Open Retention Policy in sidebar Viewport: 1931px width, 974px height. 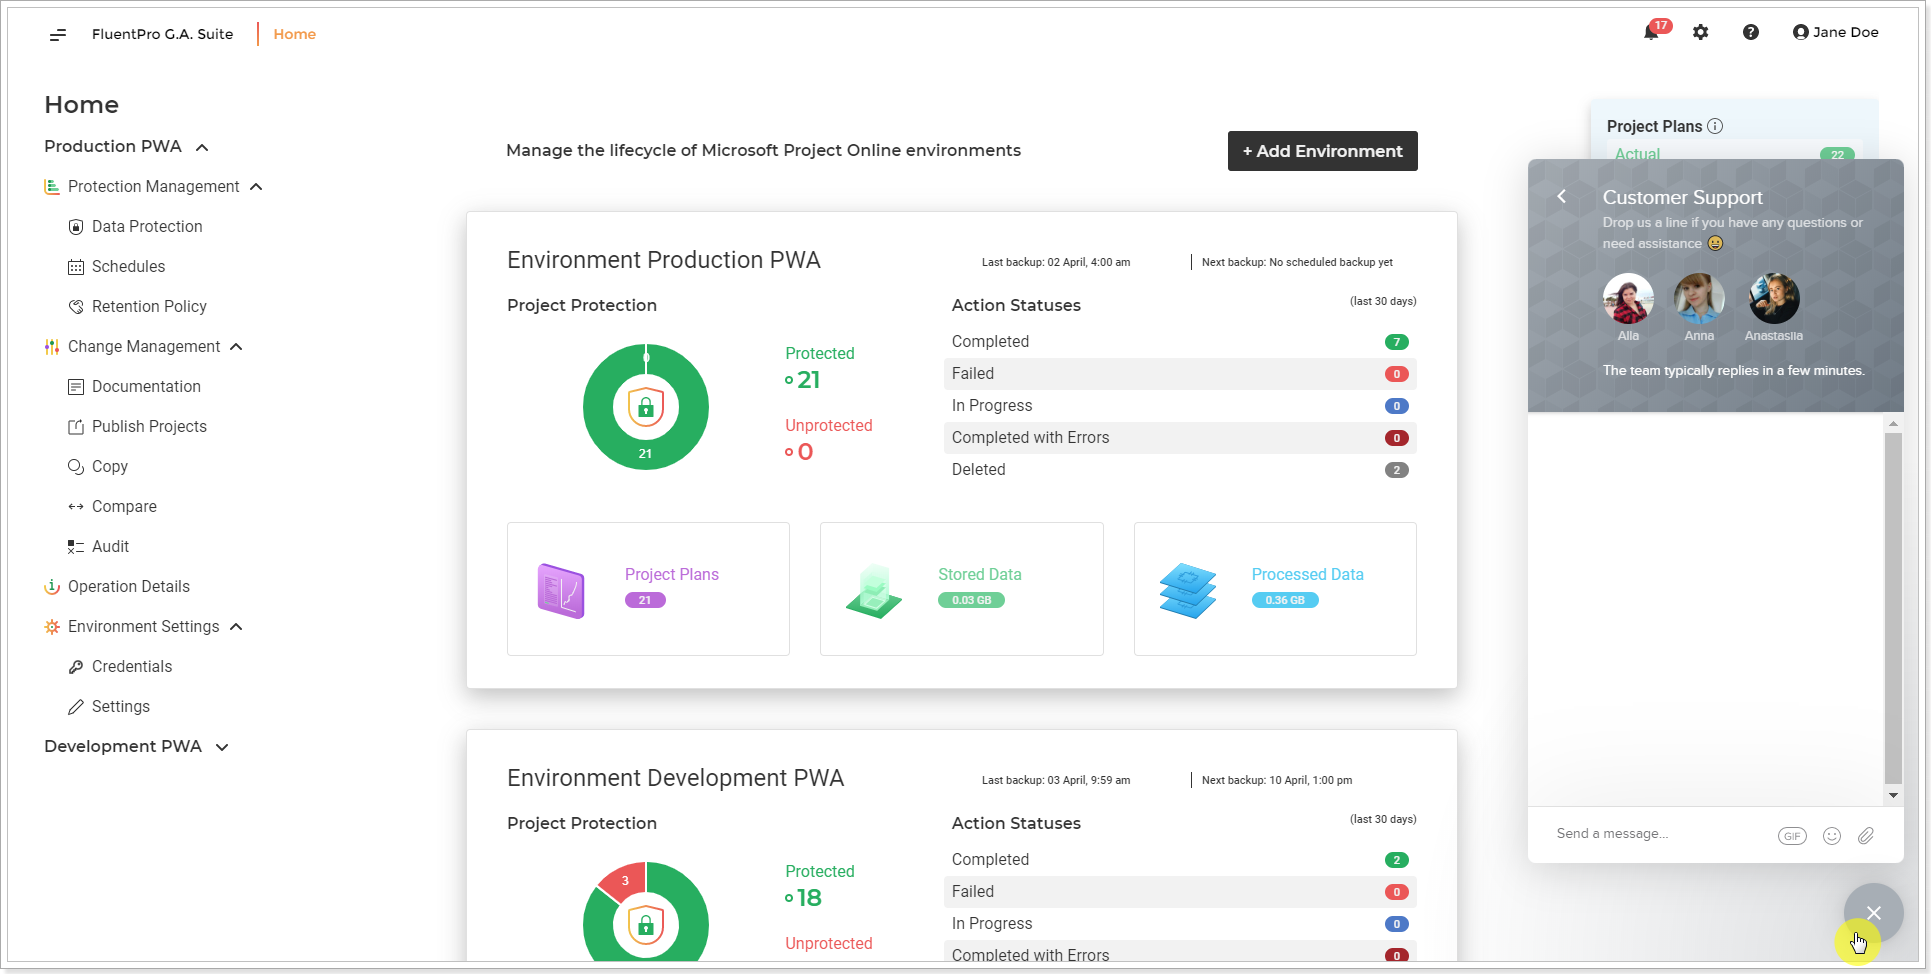[137, 307]
